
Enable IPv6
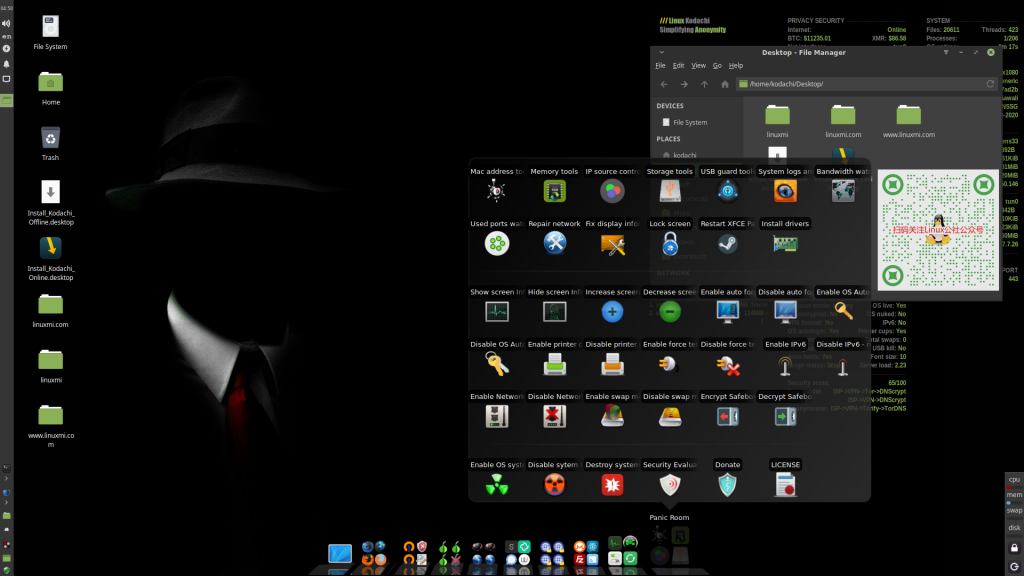(785, 364)
